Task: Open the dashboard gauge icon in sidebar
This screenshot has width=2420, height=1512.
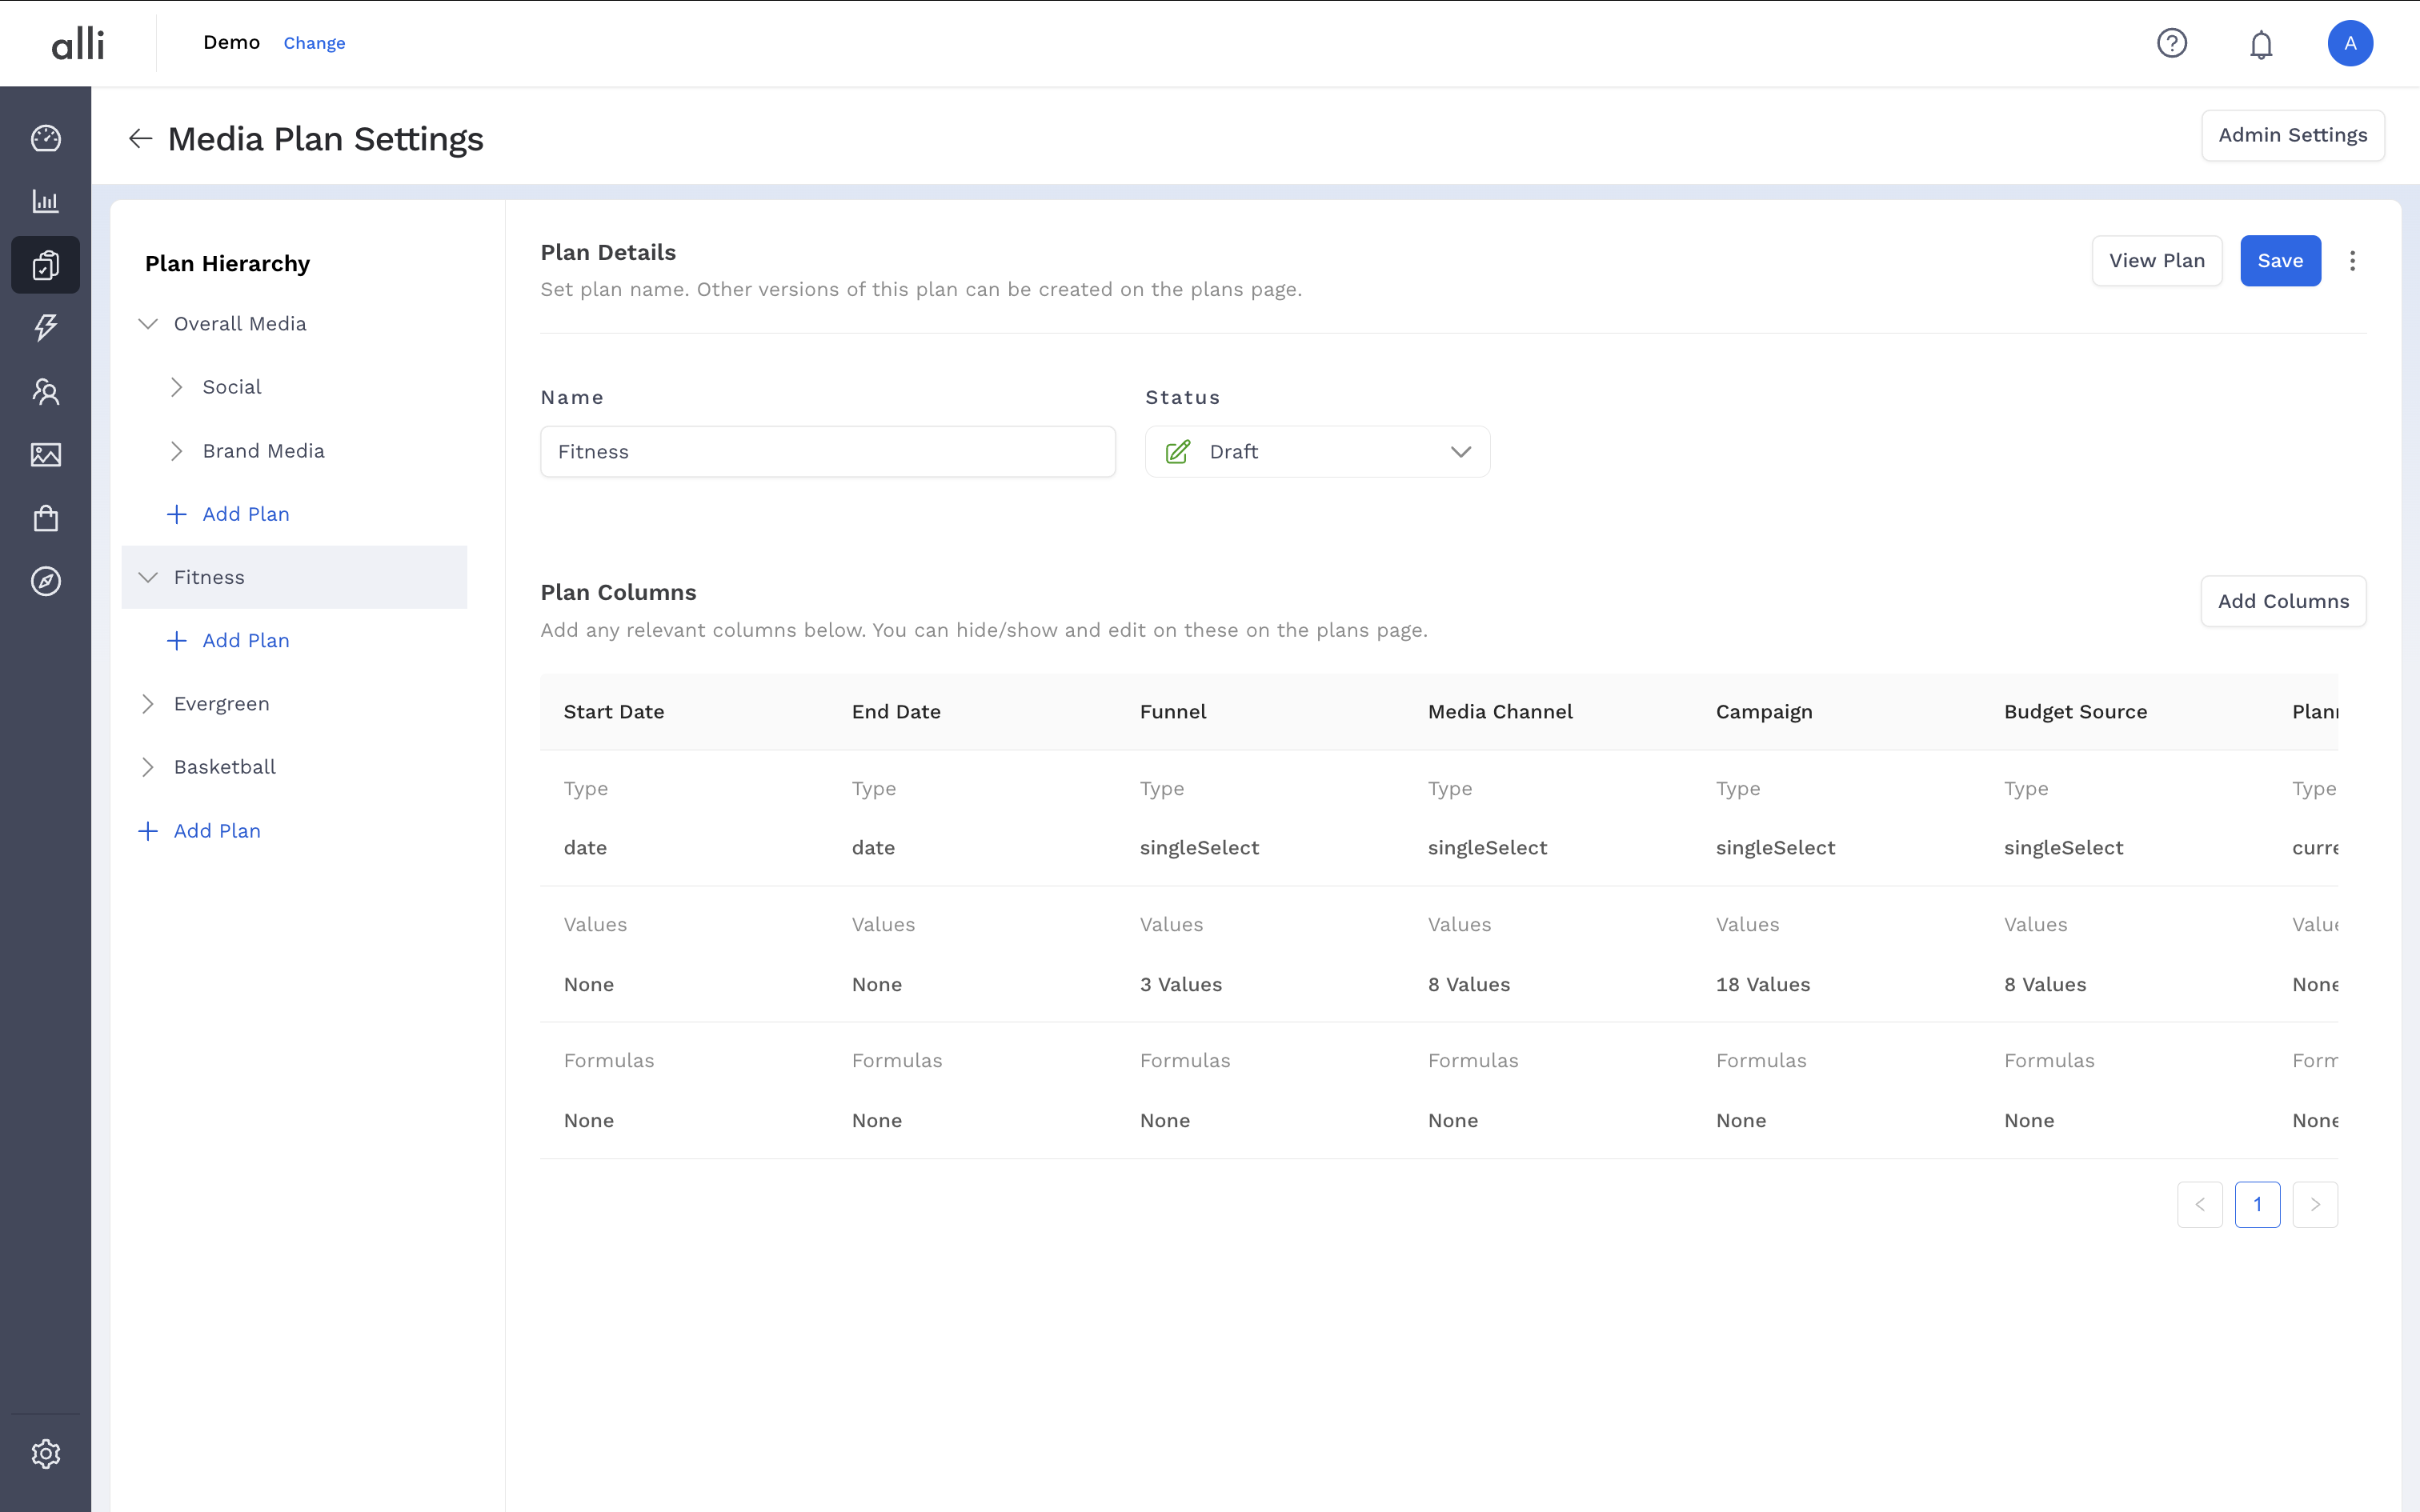Action: click(45, 138)
